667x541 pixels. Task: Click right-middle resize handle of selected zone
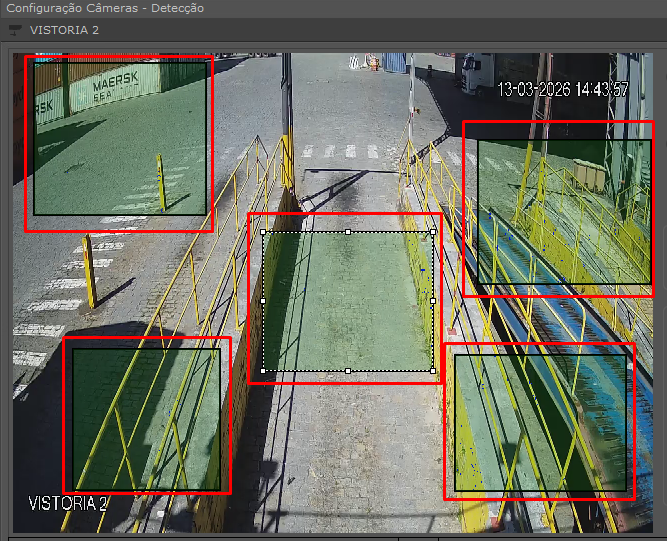point(433,301)
